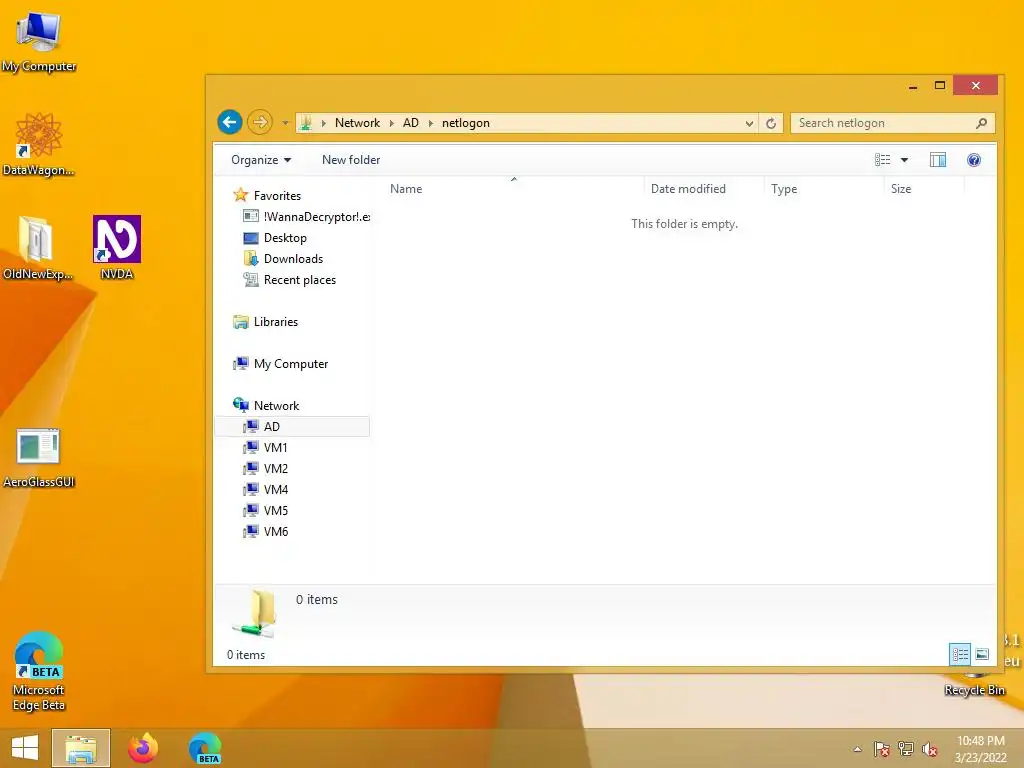Open the recent locations dropdown arrow

[x=285, y=123]
